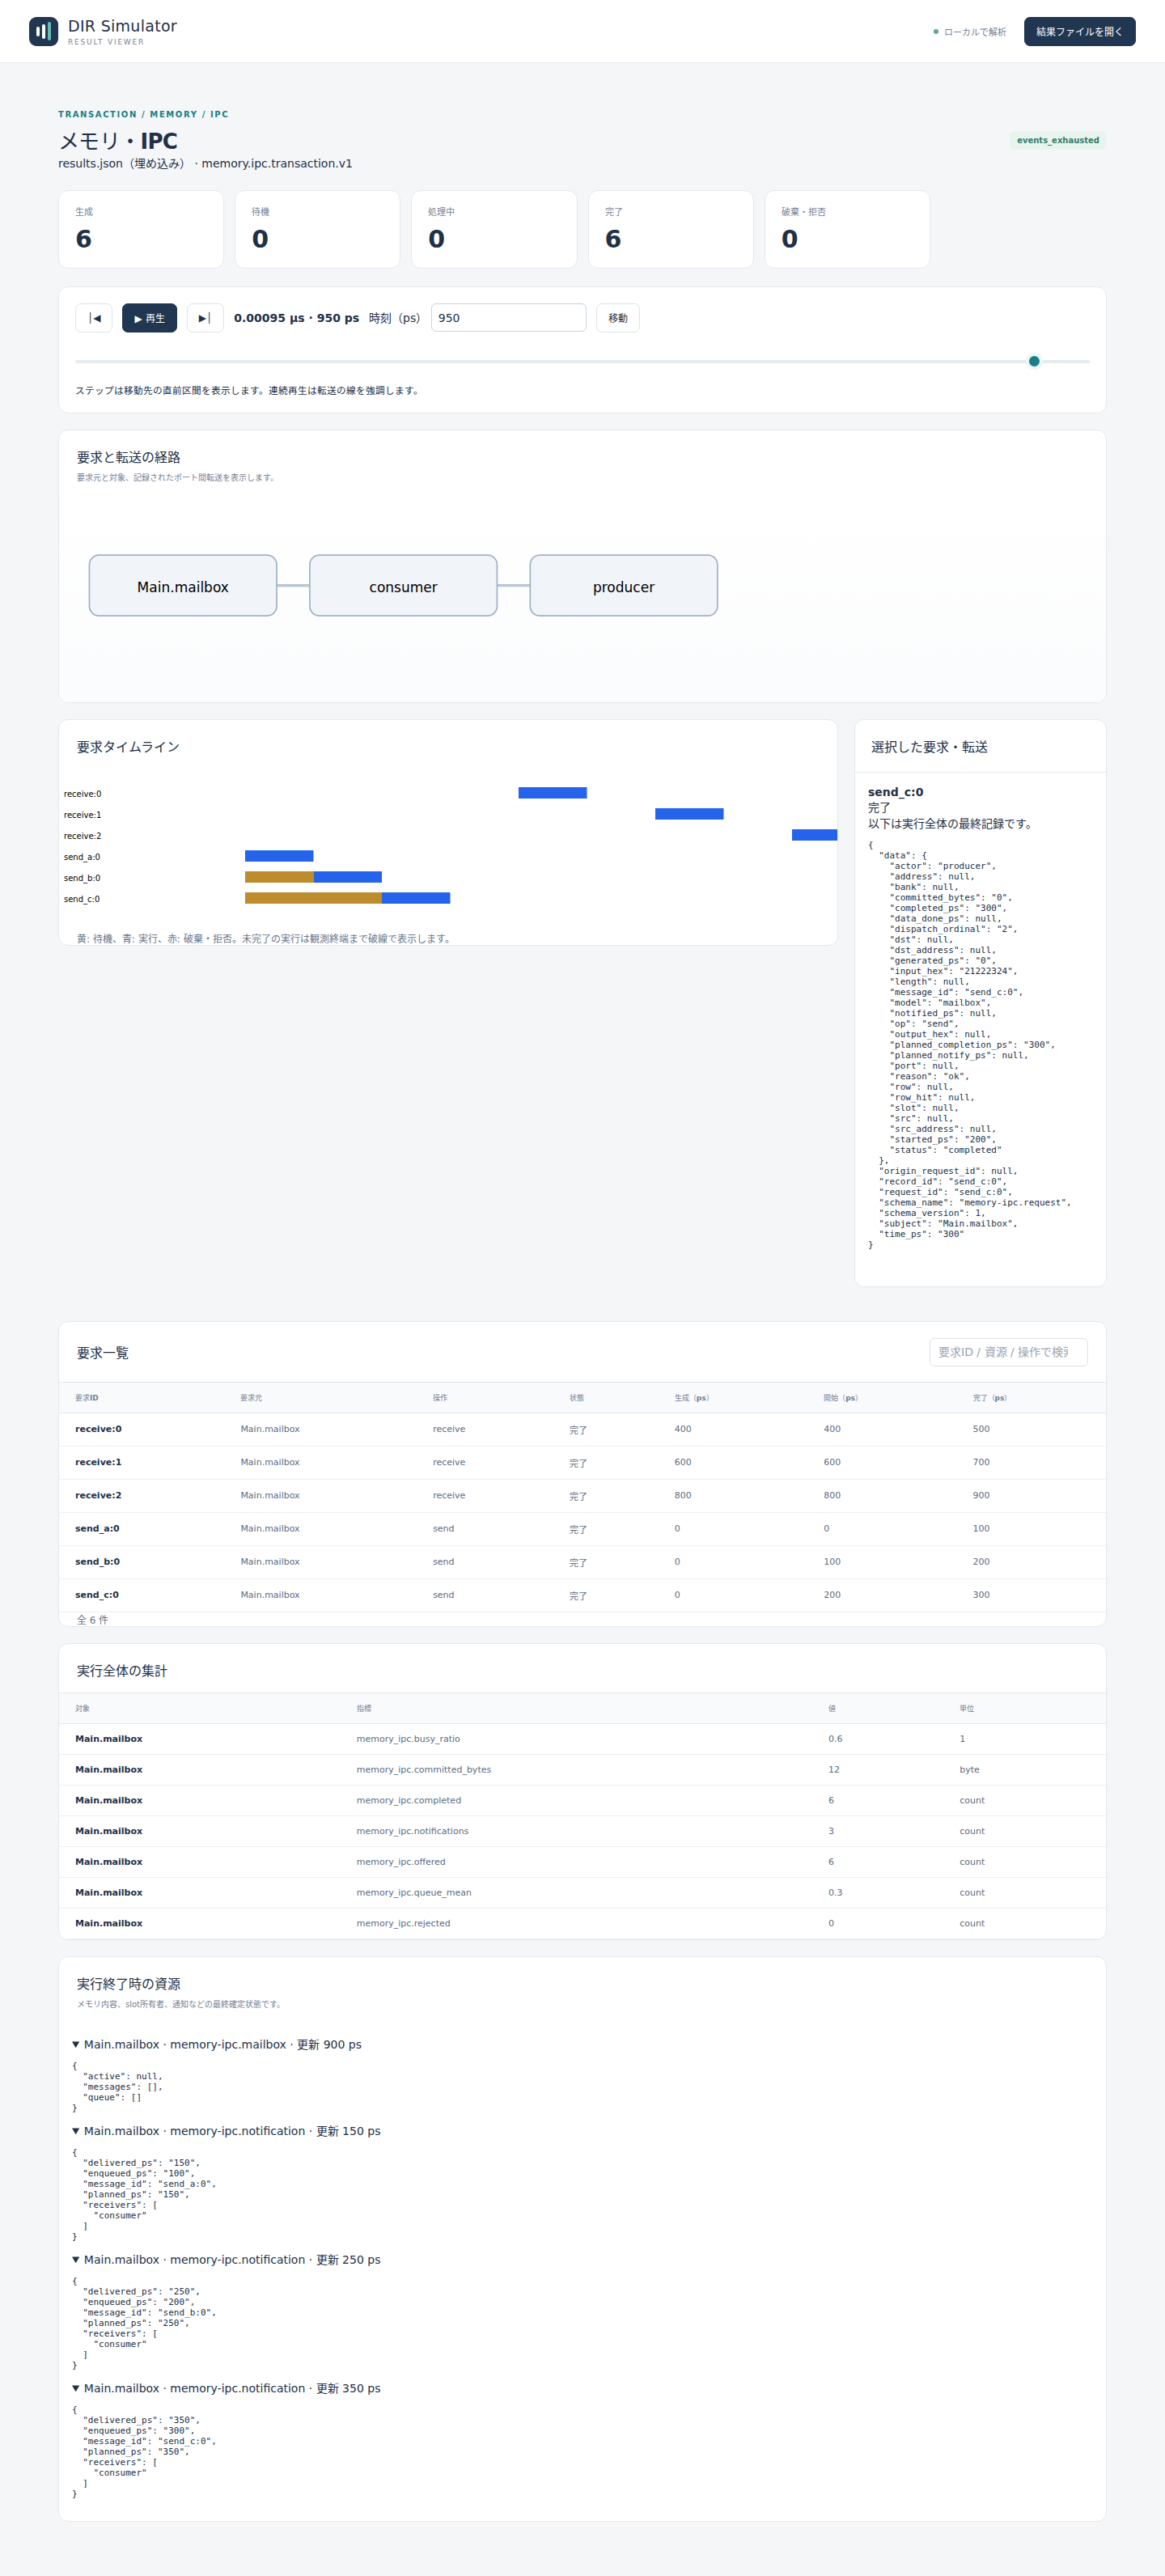1165x2576 pixels.
Task: Click the receive:2 timeline bar
Action: point(814,835)
